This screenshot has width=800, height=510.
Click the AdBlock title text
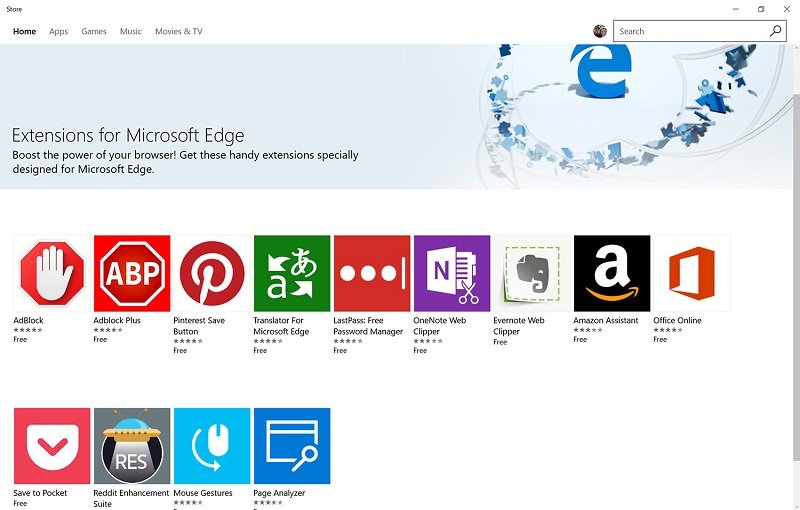[x=29, y=320]
